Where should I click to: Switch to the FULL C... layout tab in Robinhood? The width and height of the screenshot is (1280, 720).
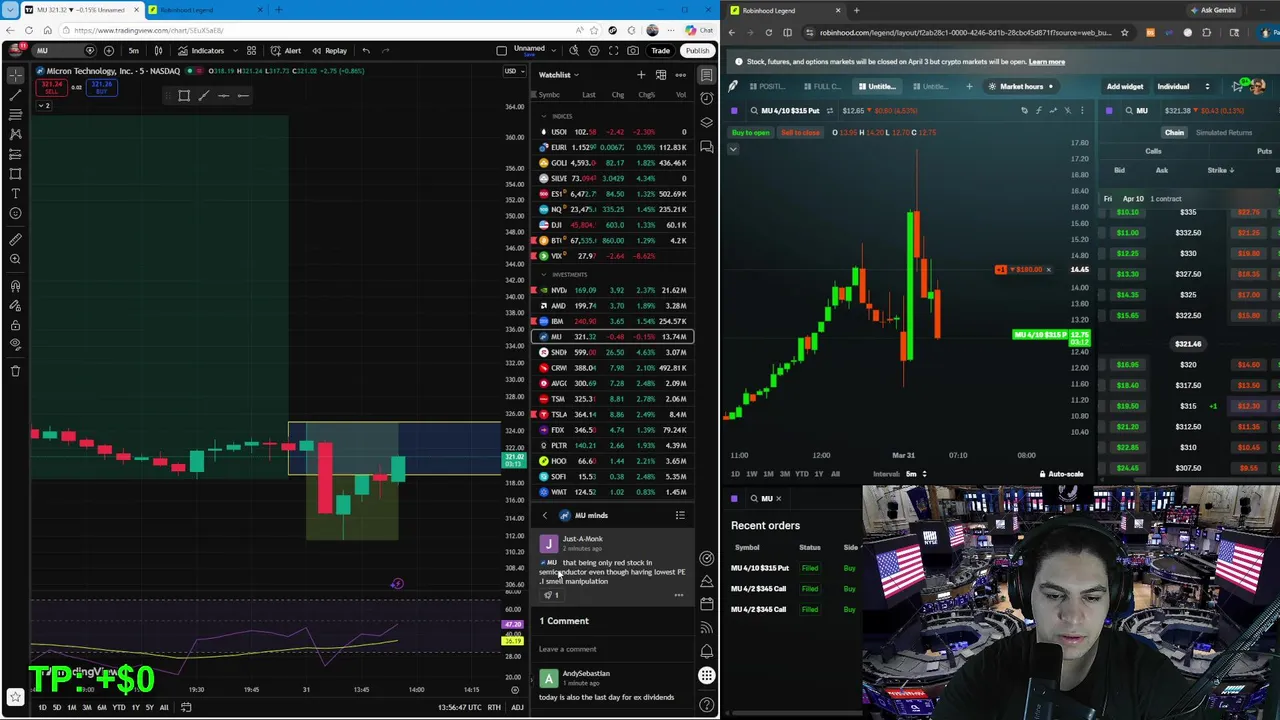tap(822, 86)
